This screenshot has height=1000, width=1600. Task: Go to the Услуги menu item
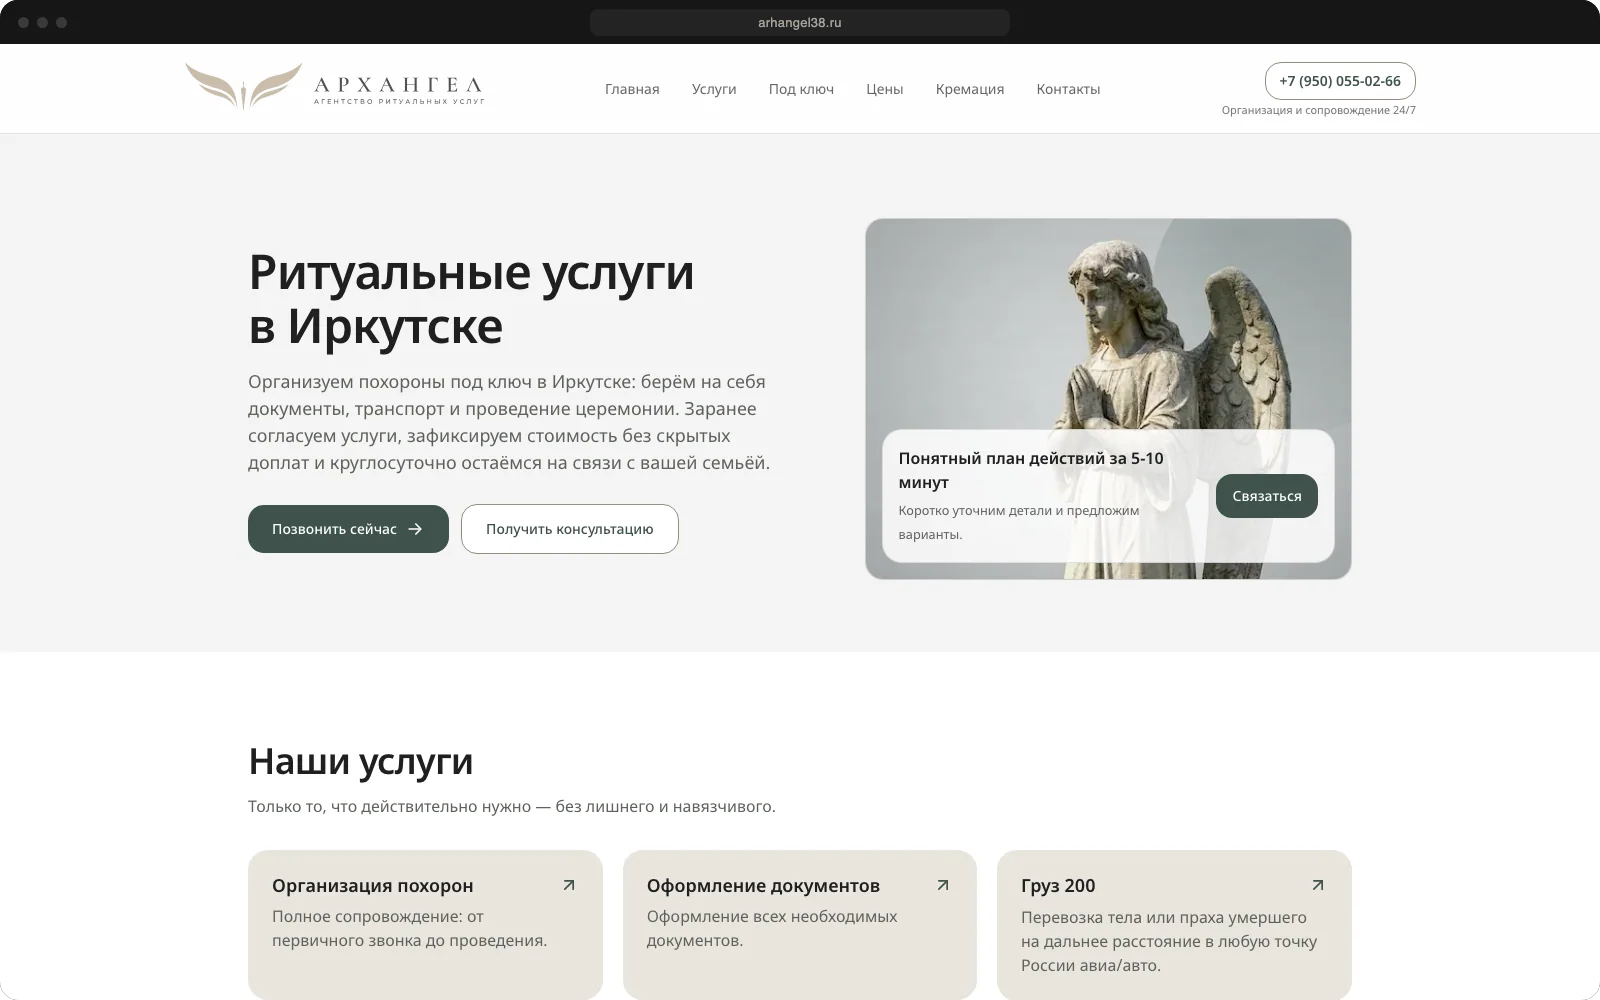714,89
